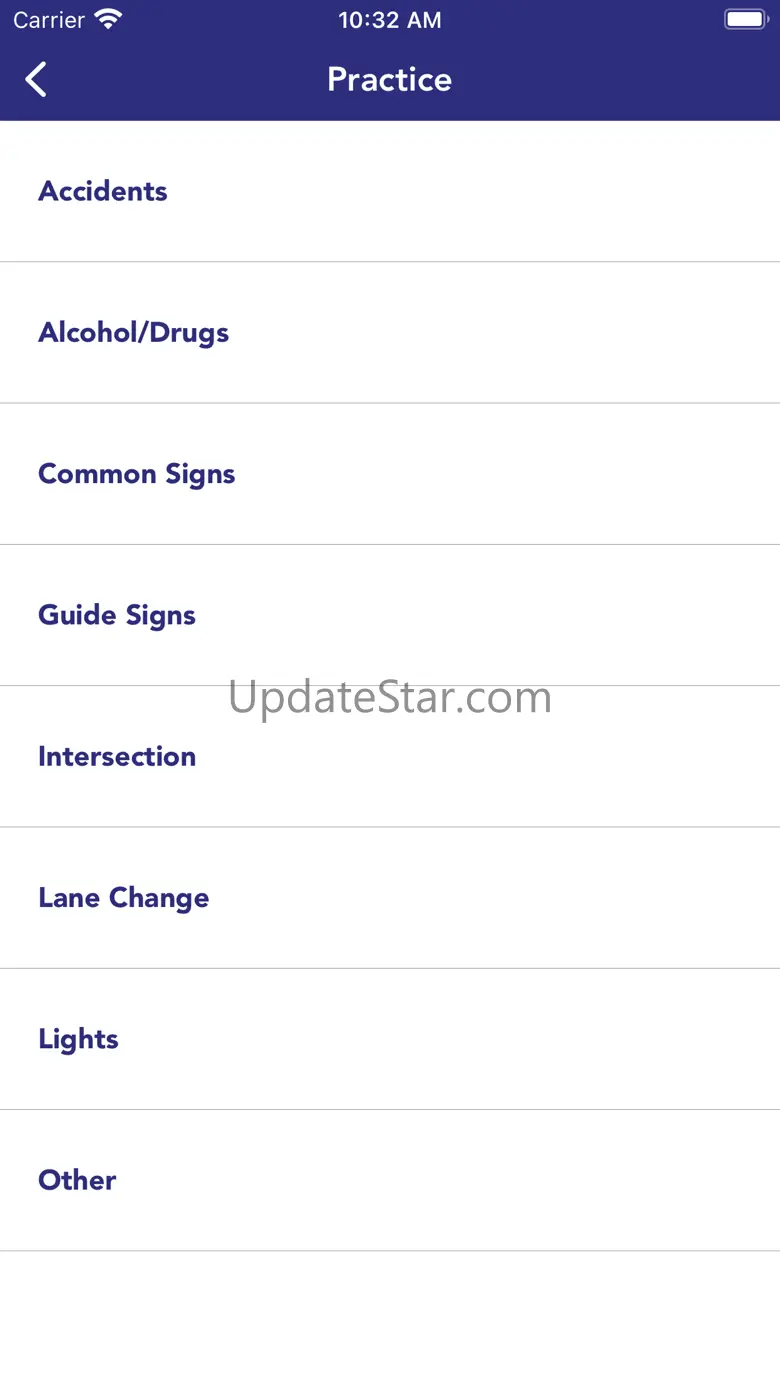The width and height of the screenshot is (780, 1387).
Task: Choose the Guide Signs category
Action: tap(117, 615)
